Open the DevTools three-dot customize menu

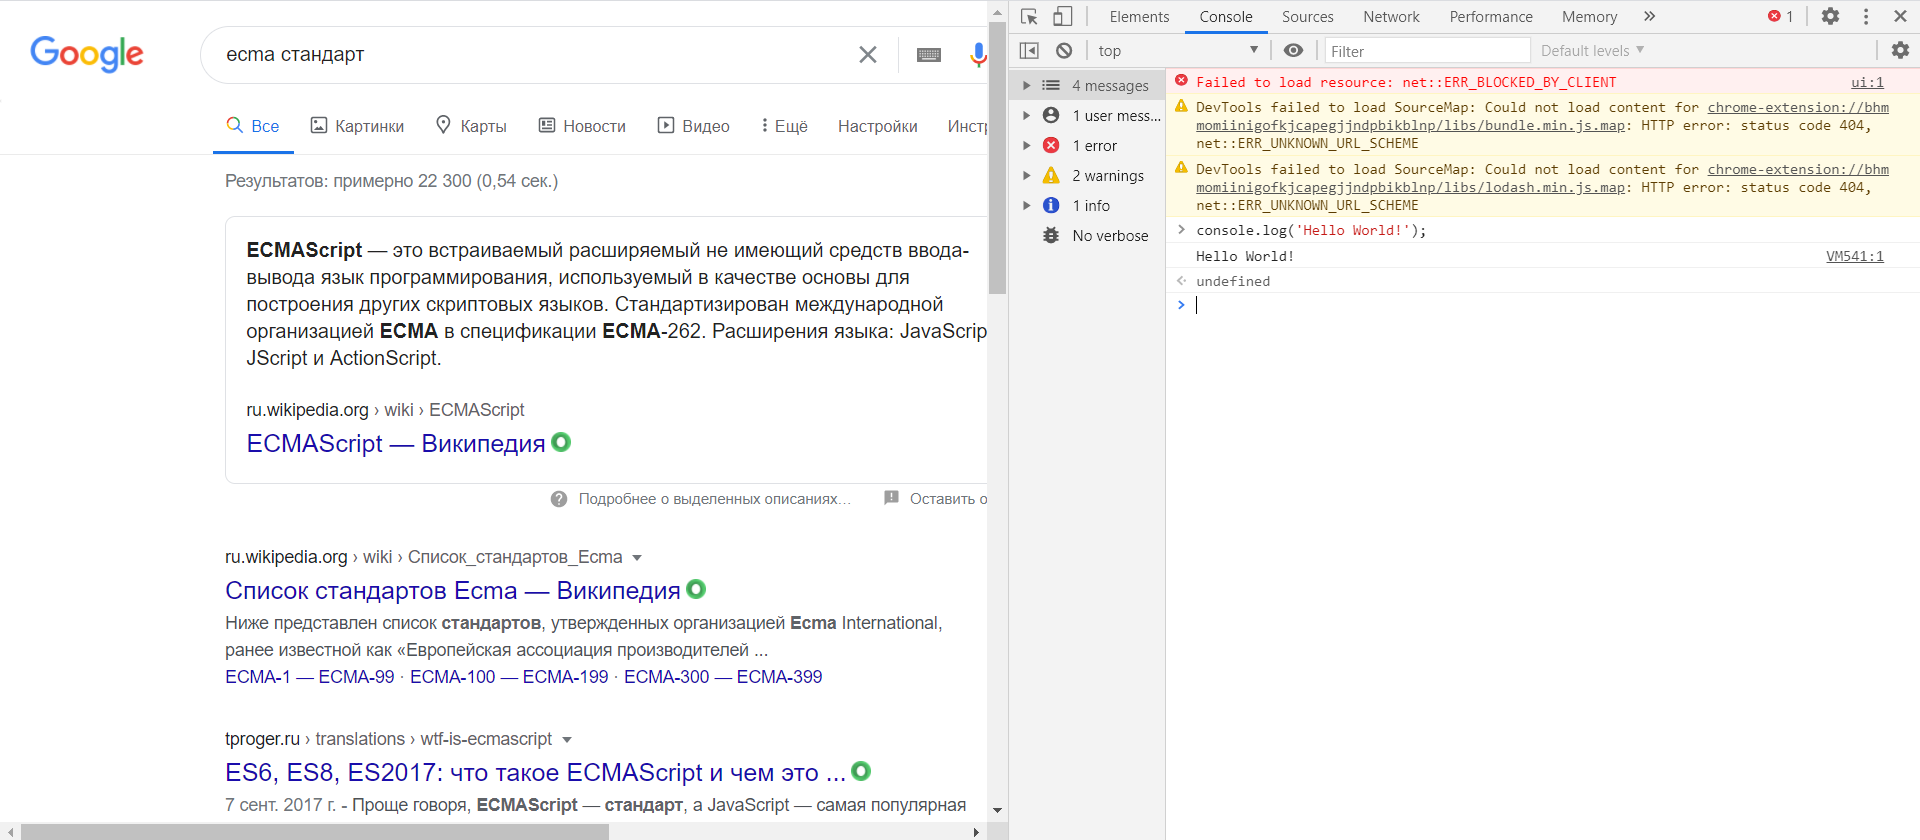(1866, 17)
